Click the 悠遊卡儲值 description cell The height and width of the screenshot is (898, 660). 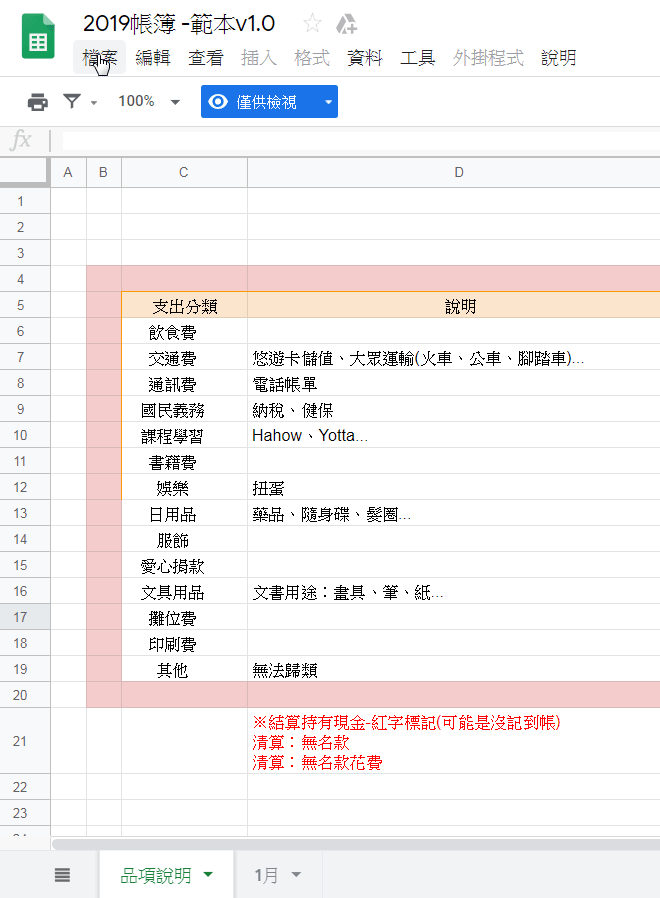click(x=454, y=357)
